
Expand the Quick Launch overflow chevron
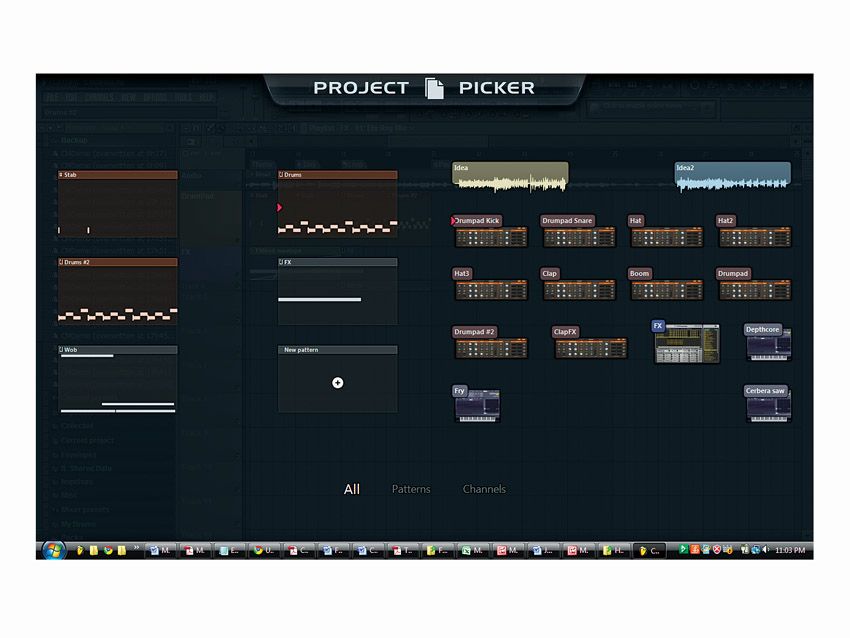click(137, 547)
